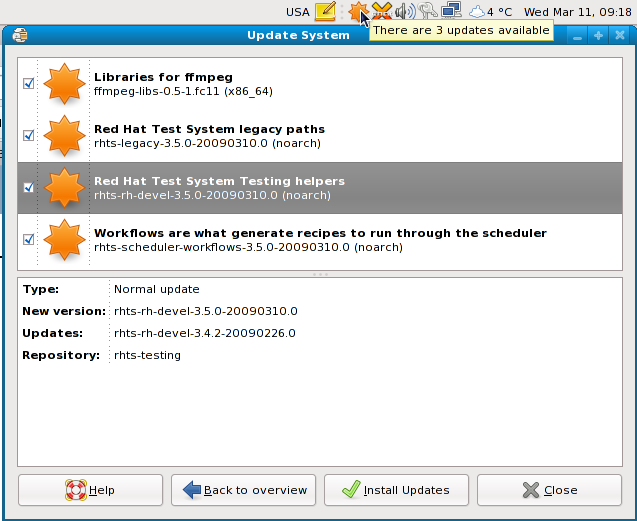The image size is (637, 521).
Task: Toggle the Testing helpers update checkbox
Action: tap(29, 187)
